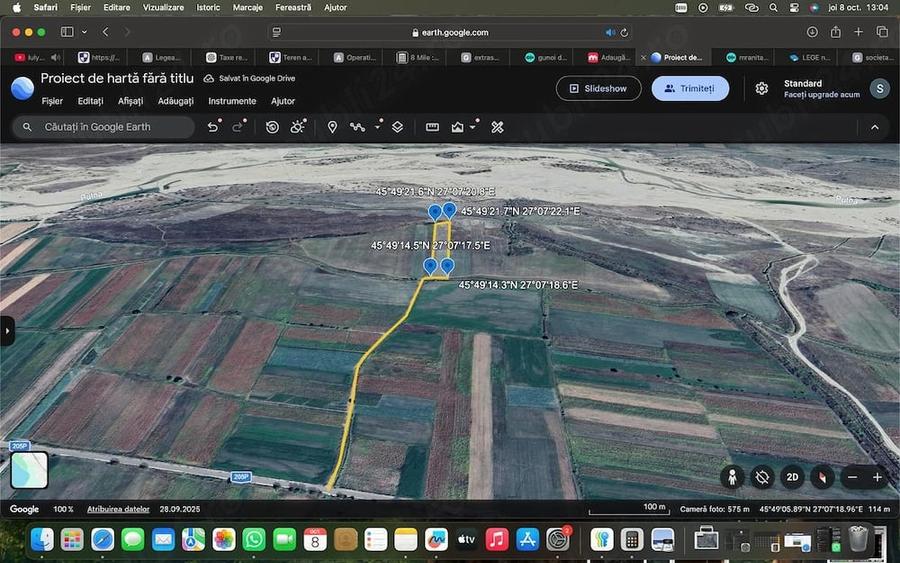This screenshot has width=900, height=563.
Task: Switch to the LEGE n... tab
Action: click(810, 57)
